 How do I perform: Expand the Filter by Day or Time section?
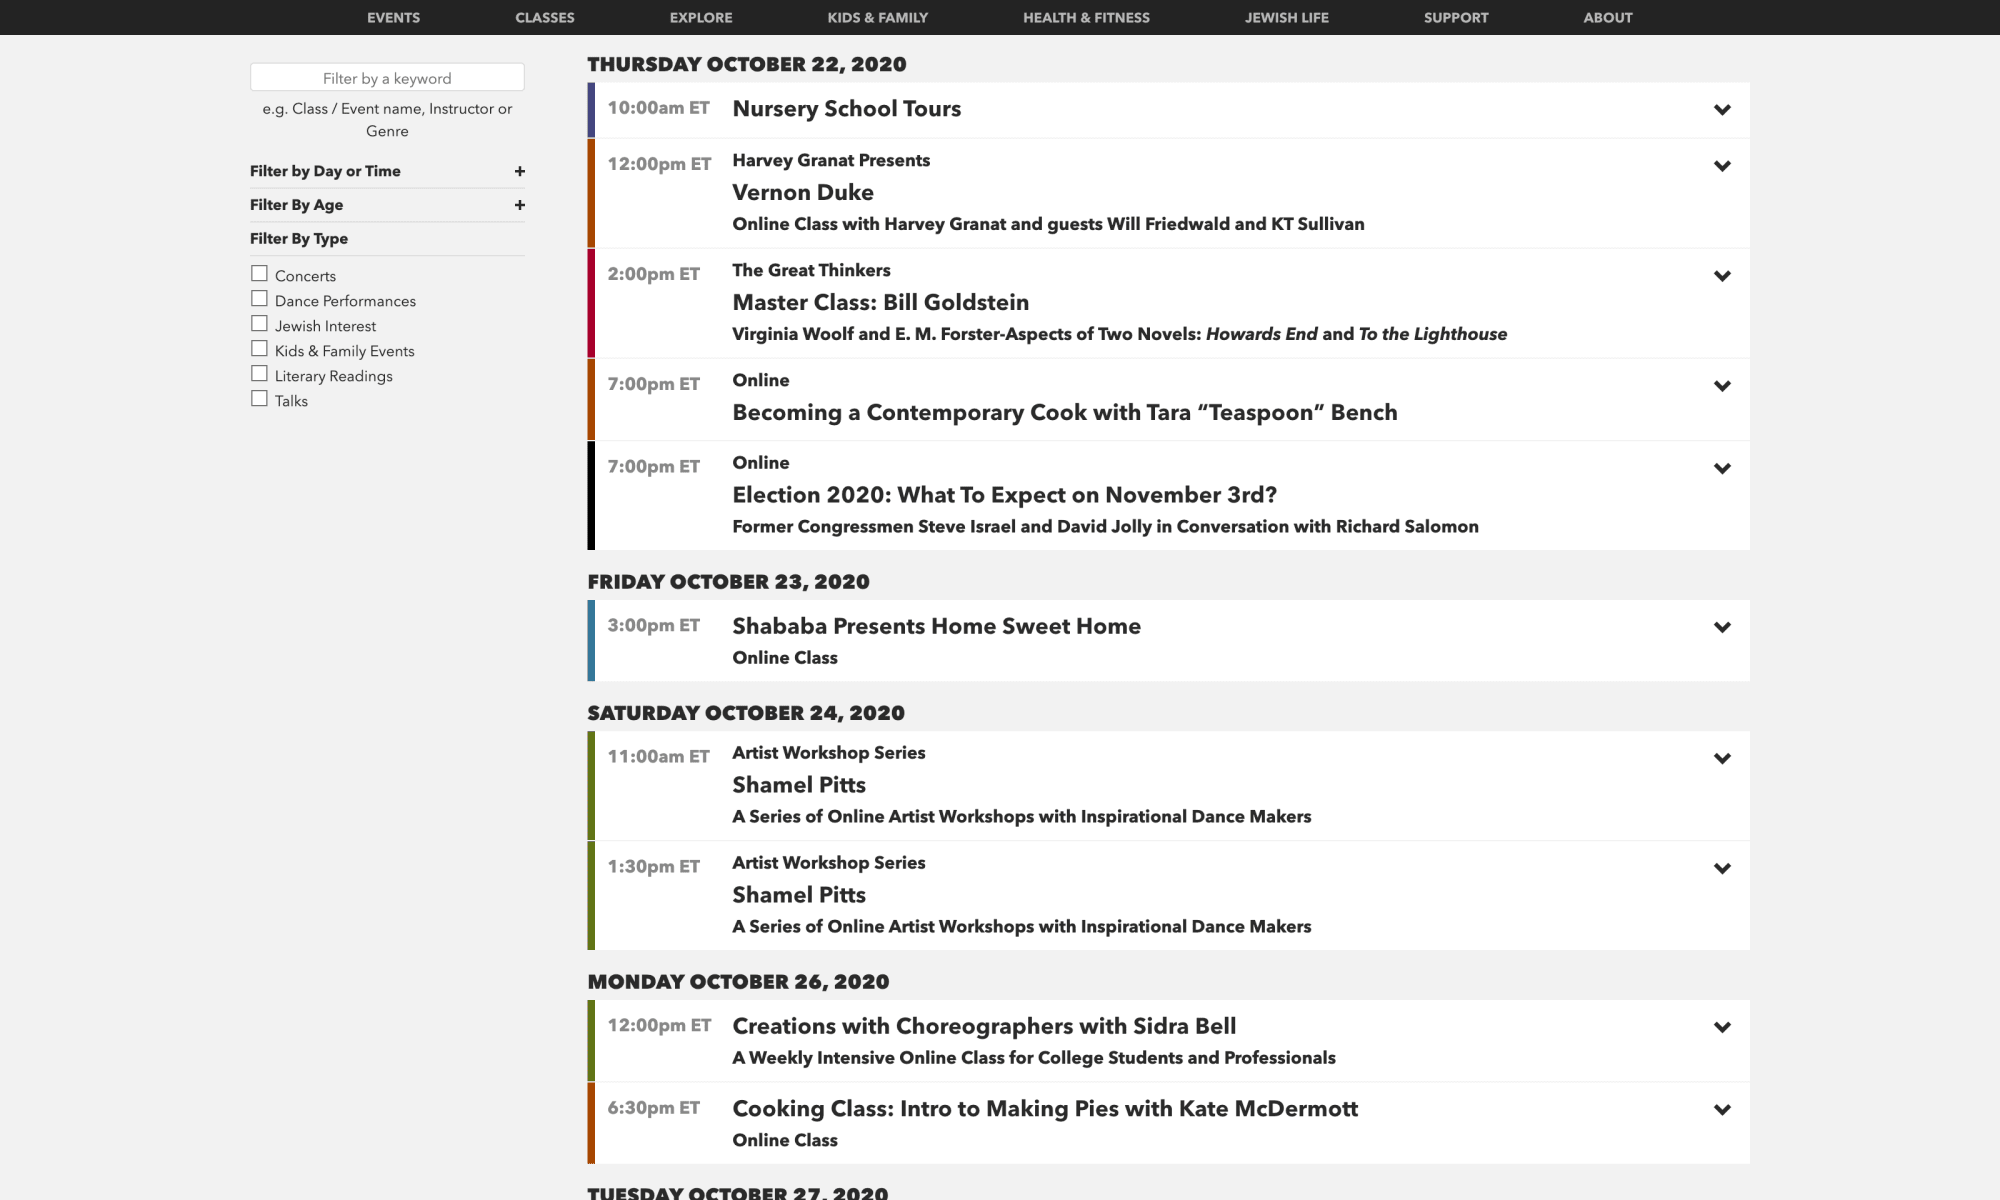tap(519, 171)
